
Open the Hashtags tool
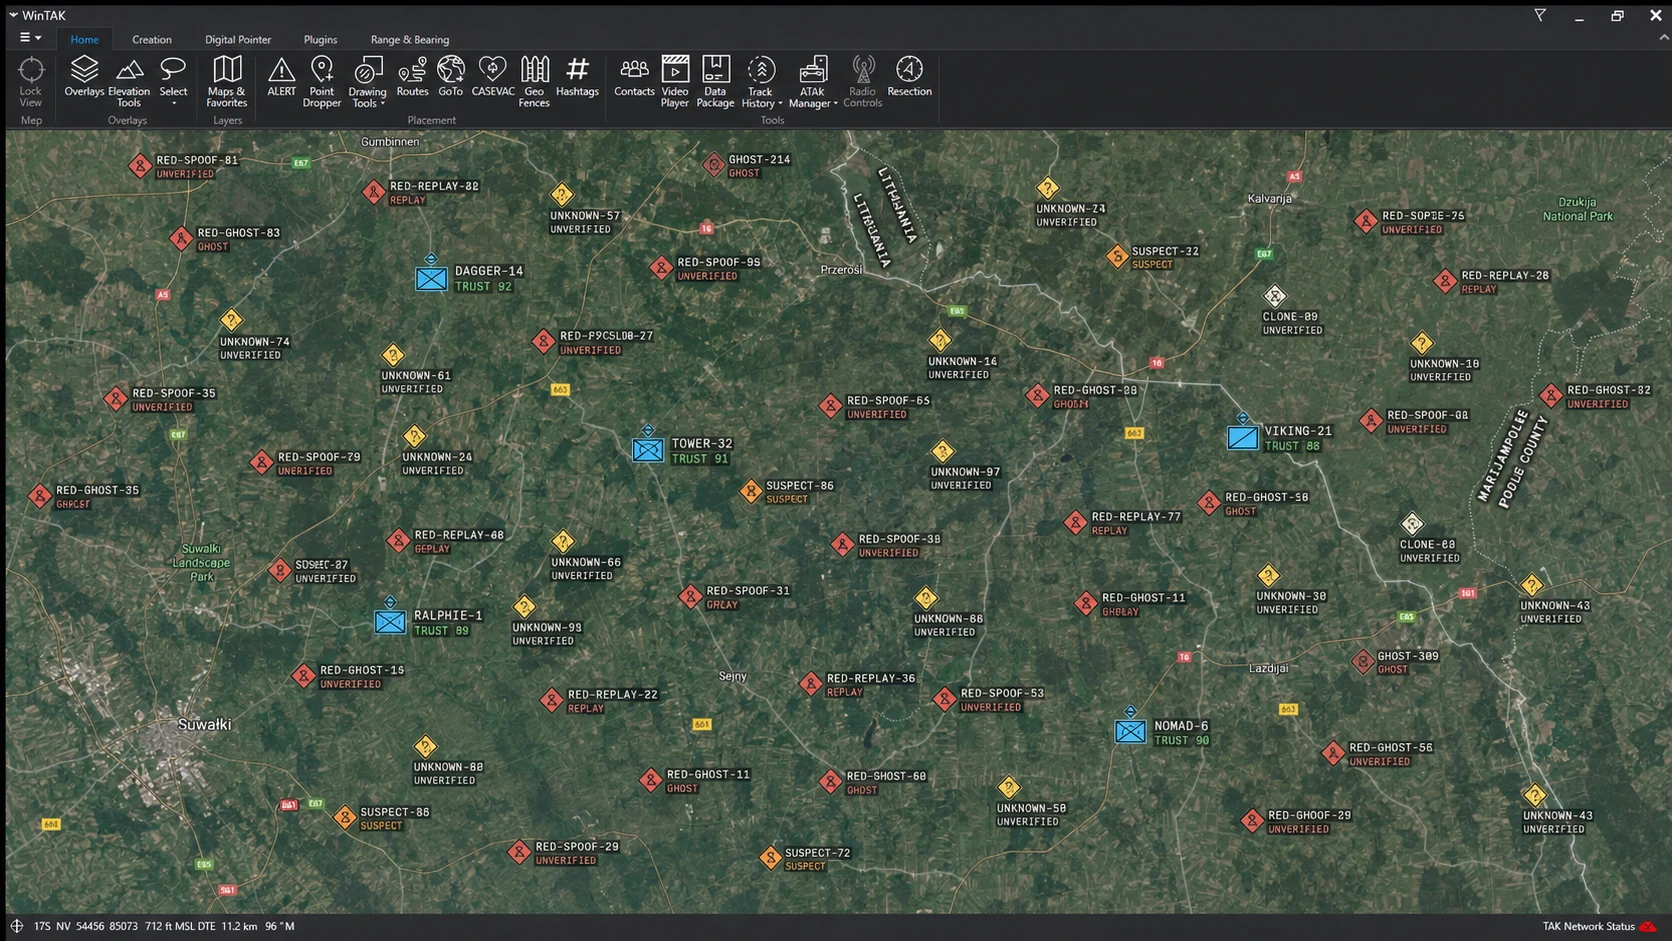(577, 77)
